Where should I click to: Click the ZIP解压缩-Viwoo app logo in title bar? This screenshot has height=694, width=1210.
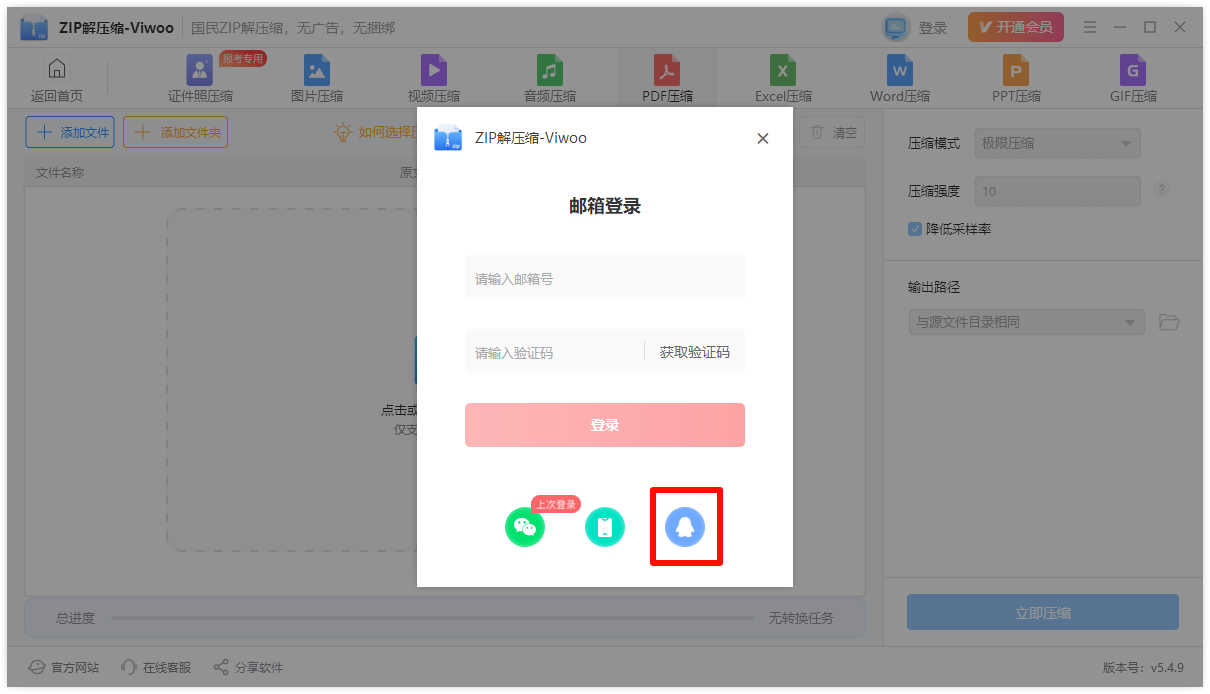[34, 28]
